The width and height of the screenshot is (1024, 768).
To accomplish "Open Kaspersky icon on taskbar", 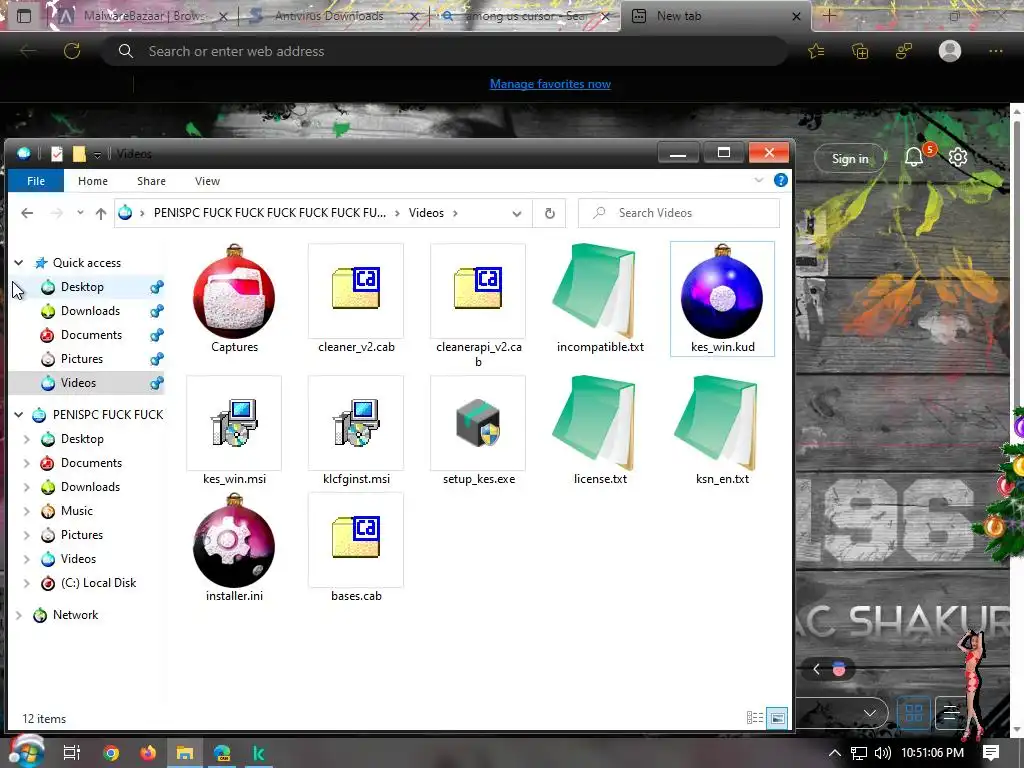I will [259, 753].
